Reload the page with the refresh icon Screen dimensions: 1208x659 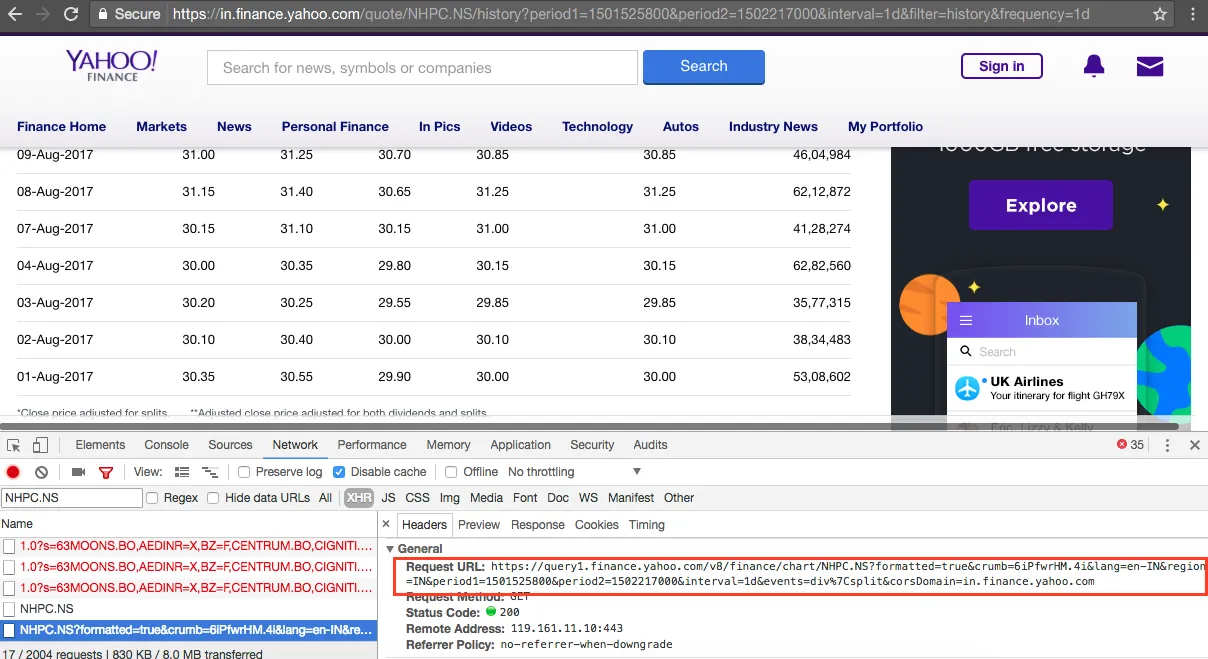71,14
